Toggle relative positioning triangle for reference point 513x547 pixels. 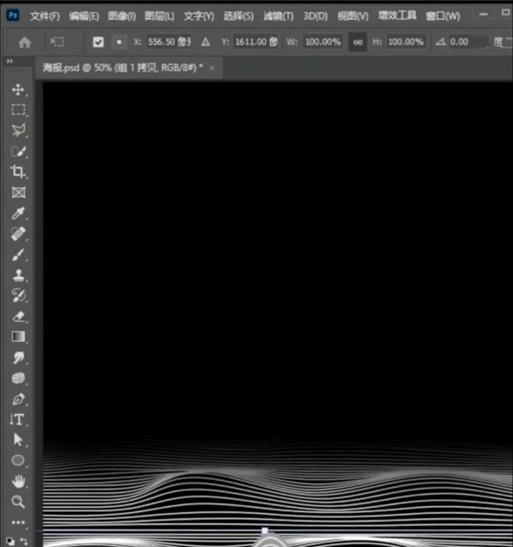[205, 42]
